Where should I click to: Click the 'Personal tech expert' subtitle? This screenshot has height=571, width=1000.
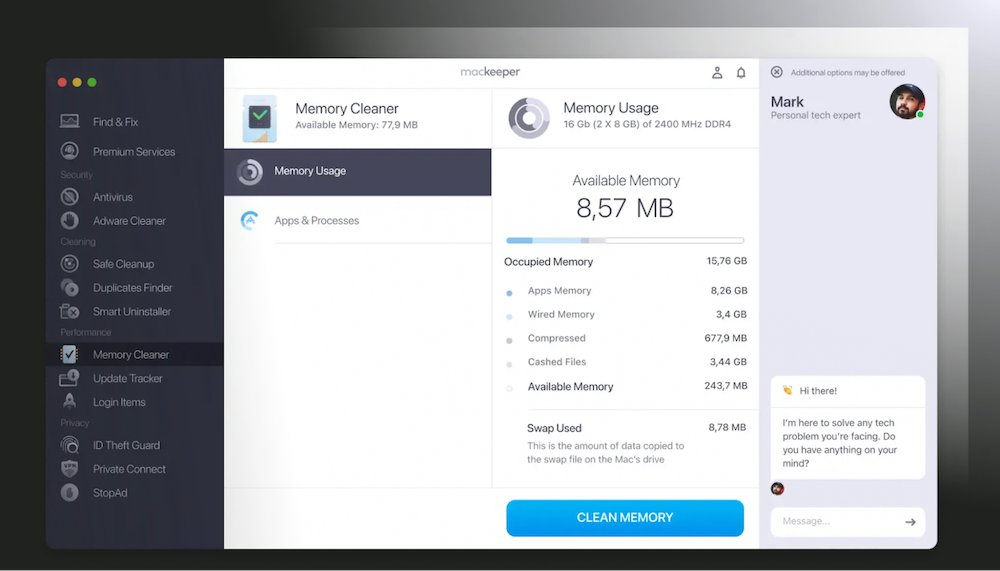point(816,115)
